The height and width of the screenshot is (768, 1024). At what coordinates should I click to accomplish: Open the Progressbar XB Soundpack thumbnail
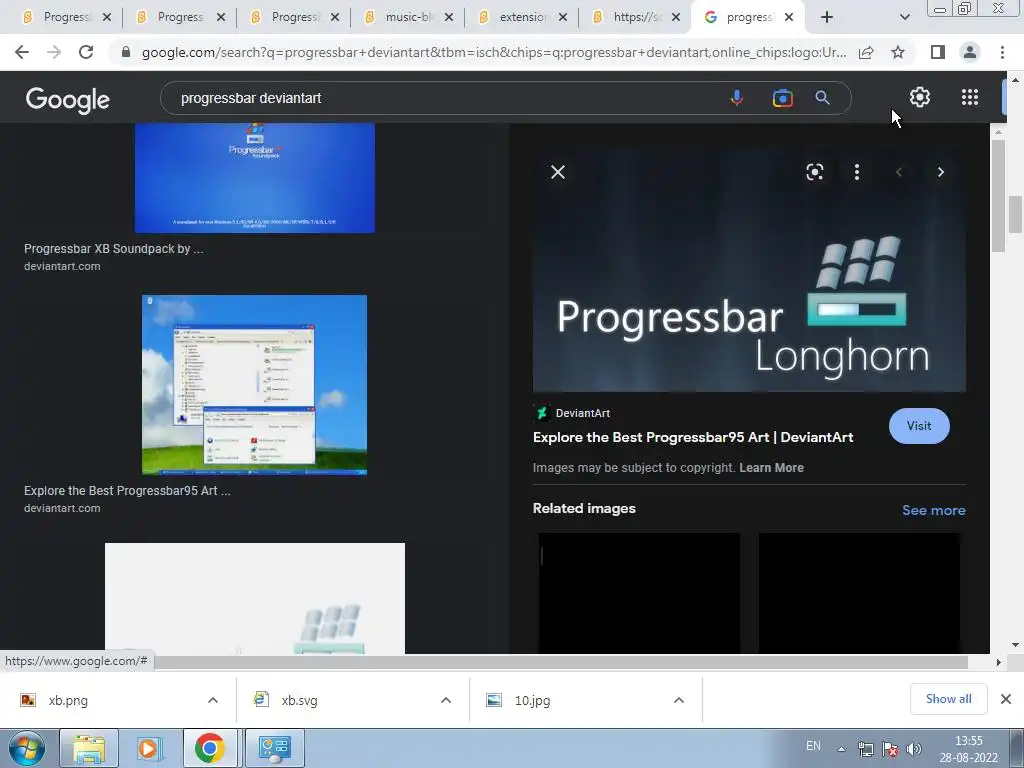click(255, 178)
